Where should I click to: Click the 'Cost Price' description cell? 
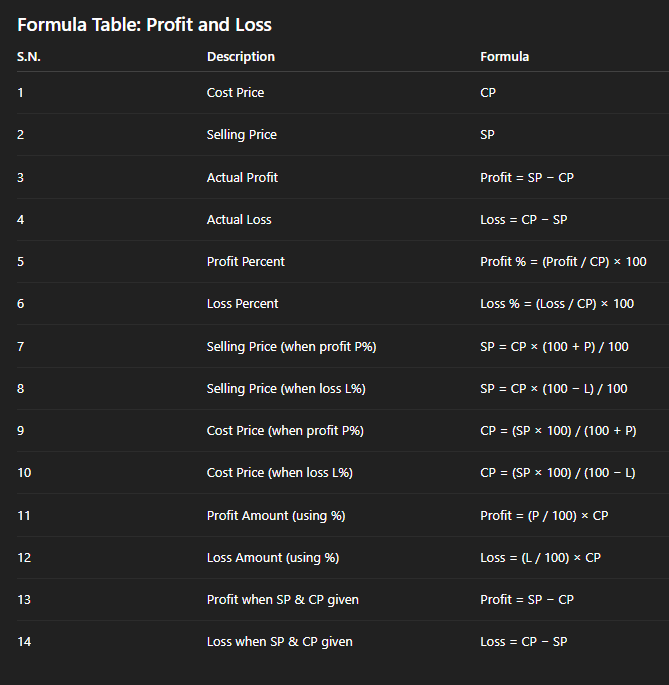click(235, 93)
